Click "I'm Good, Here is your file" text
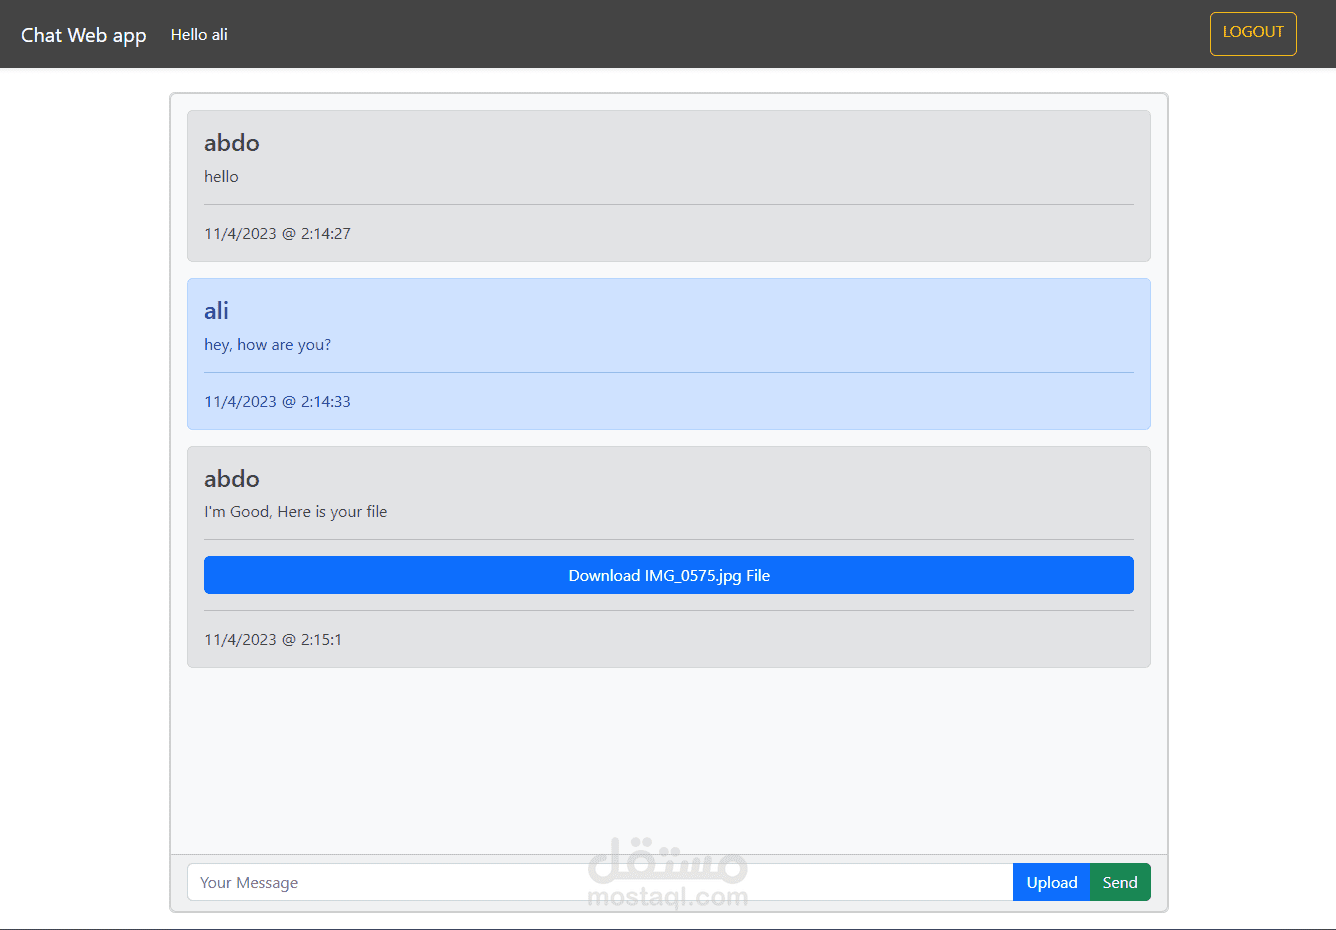 point(295,511)
